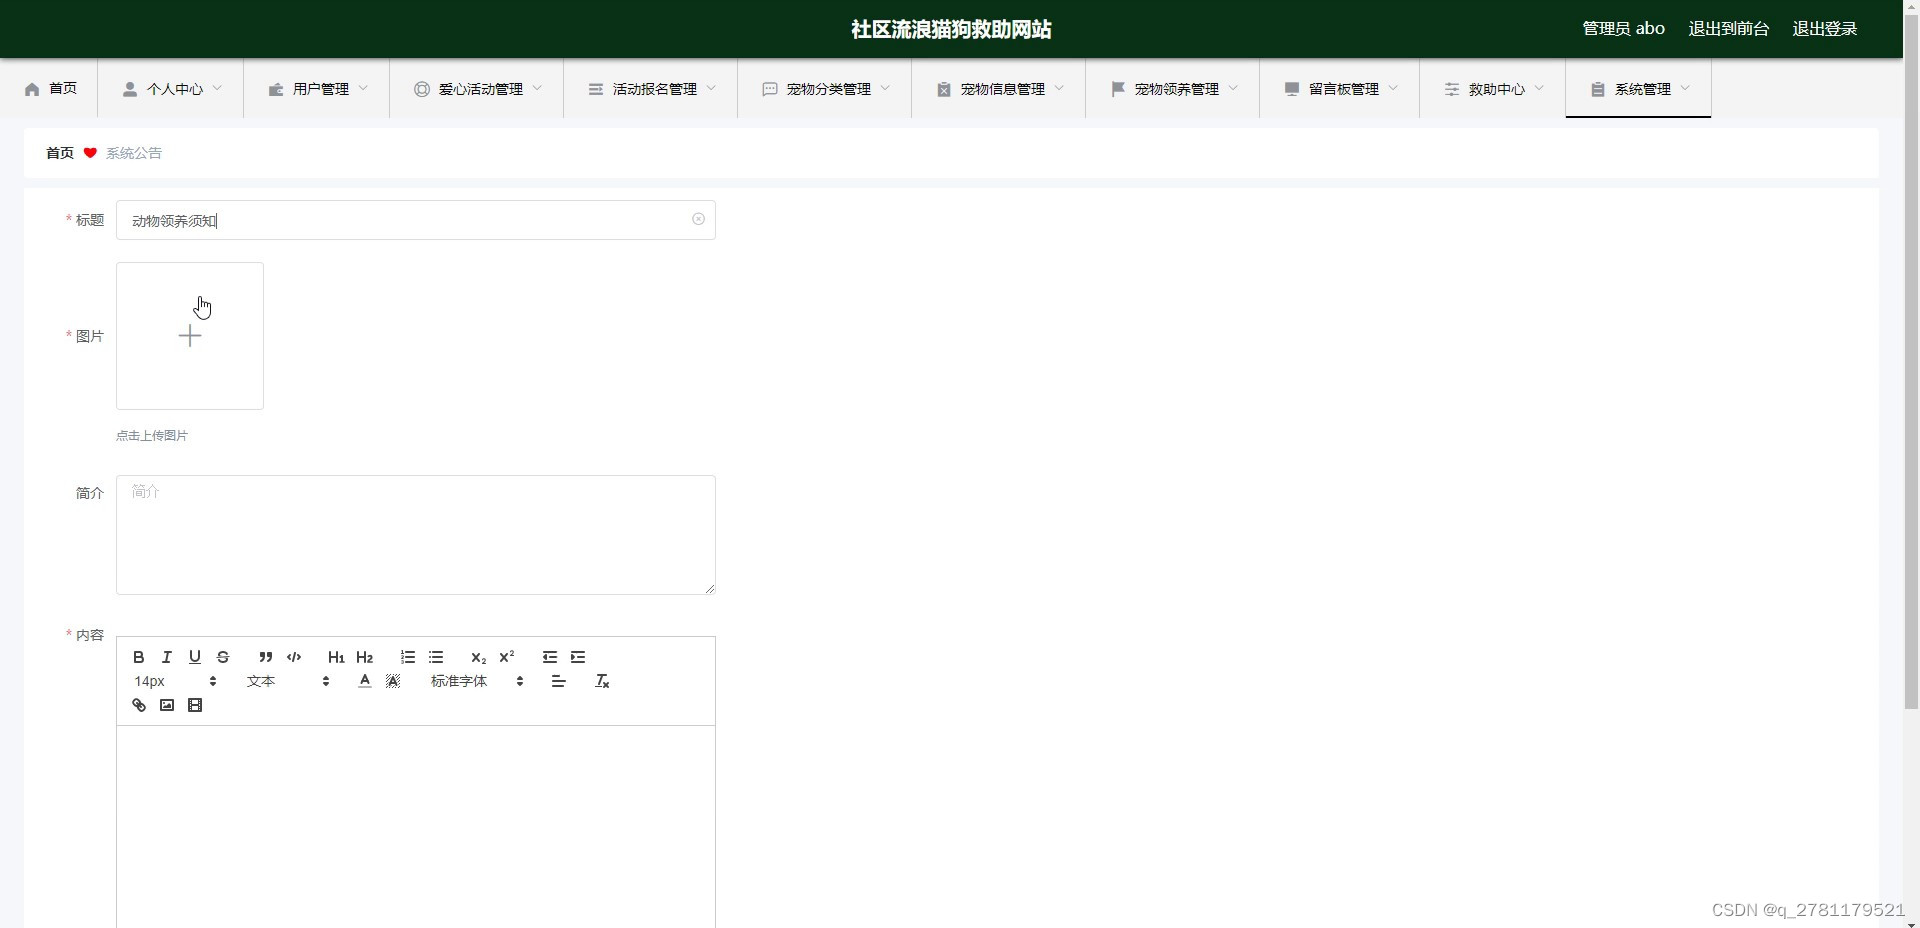The width and height of the screenshot is (1920, 928).
Task: Click the 社区流浪猫狗救助网站 site title
Action: 951,29
